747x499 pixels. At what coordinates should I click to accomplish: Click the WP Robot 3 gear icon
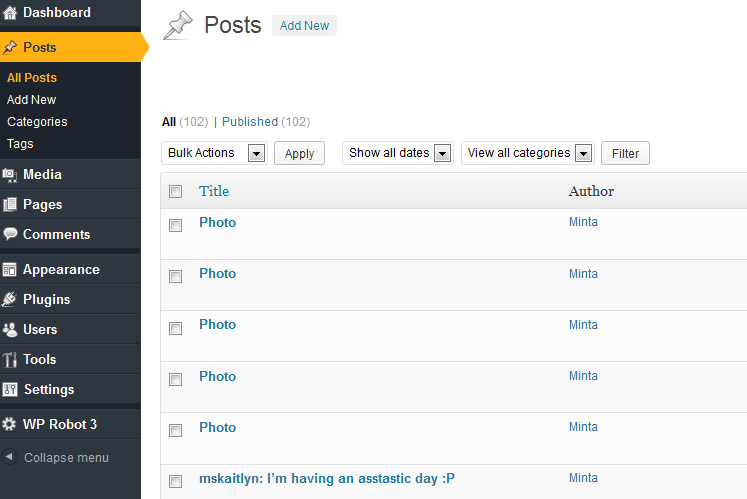pos(10,425)
